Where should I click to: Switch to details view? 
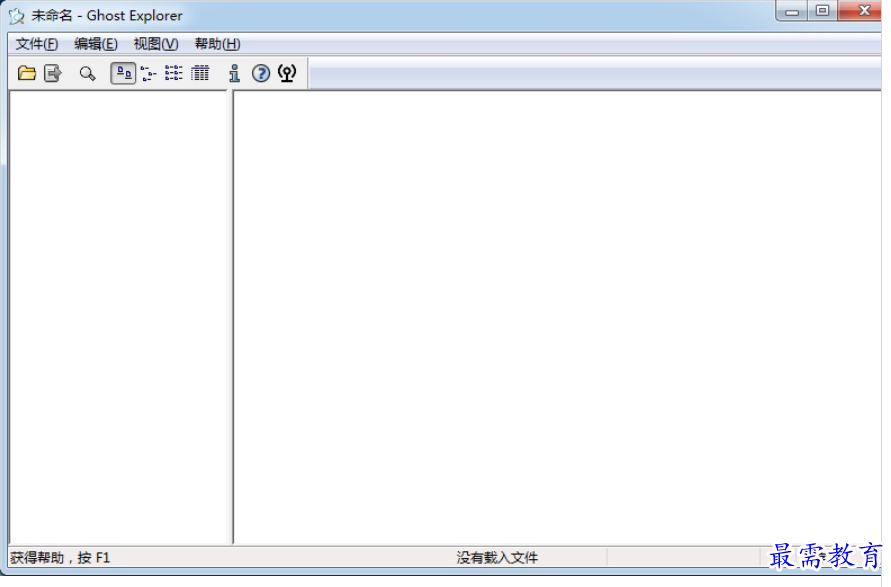tap(200, 73)
